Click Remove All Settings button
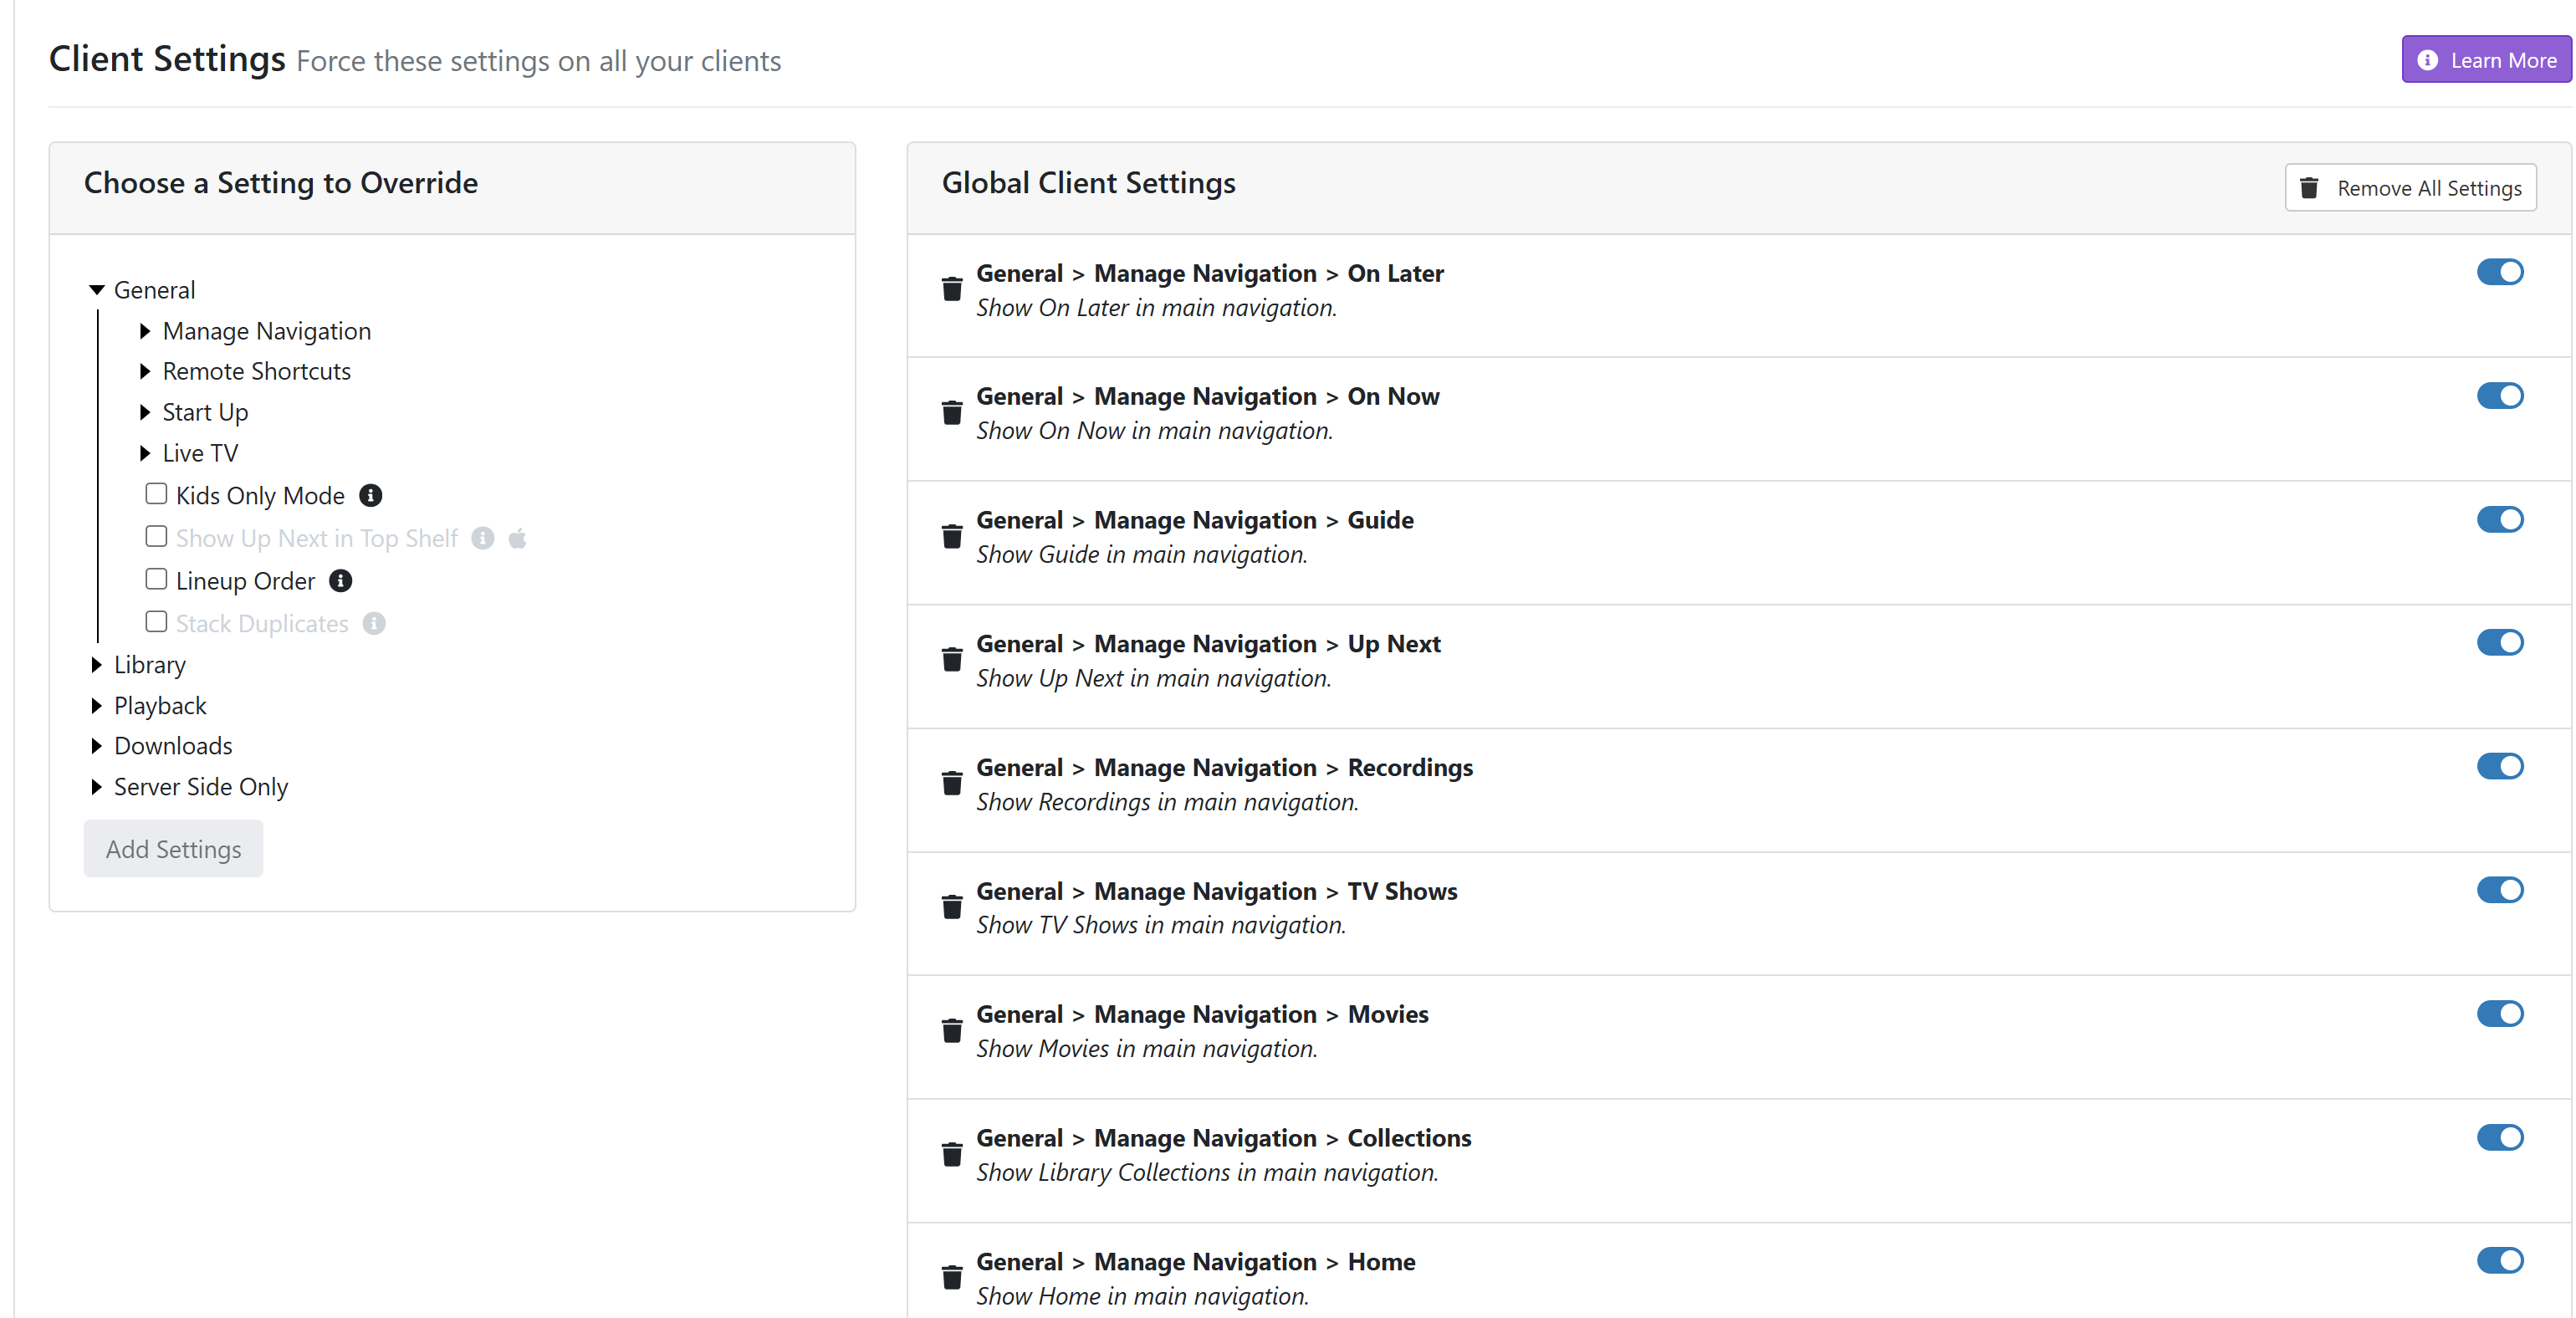 click(2410, 188)
